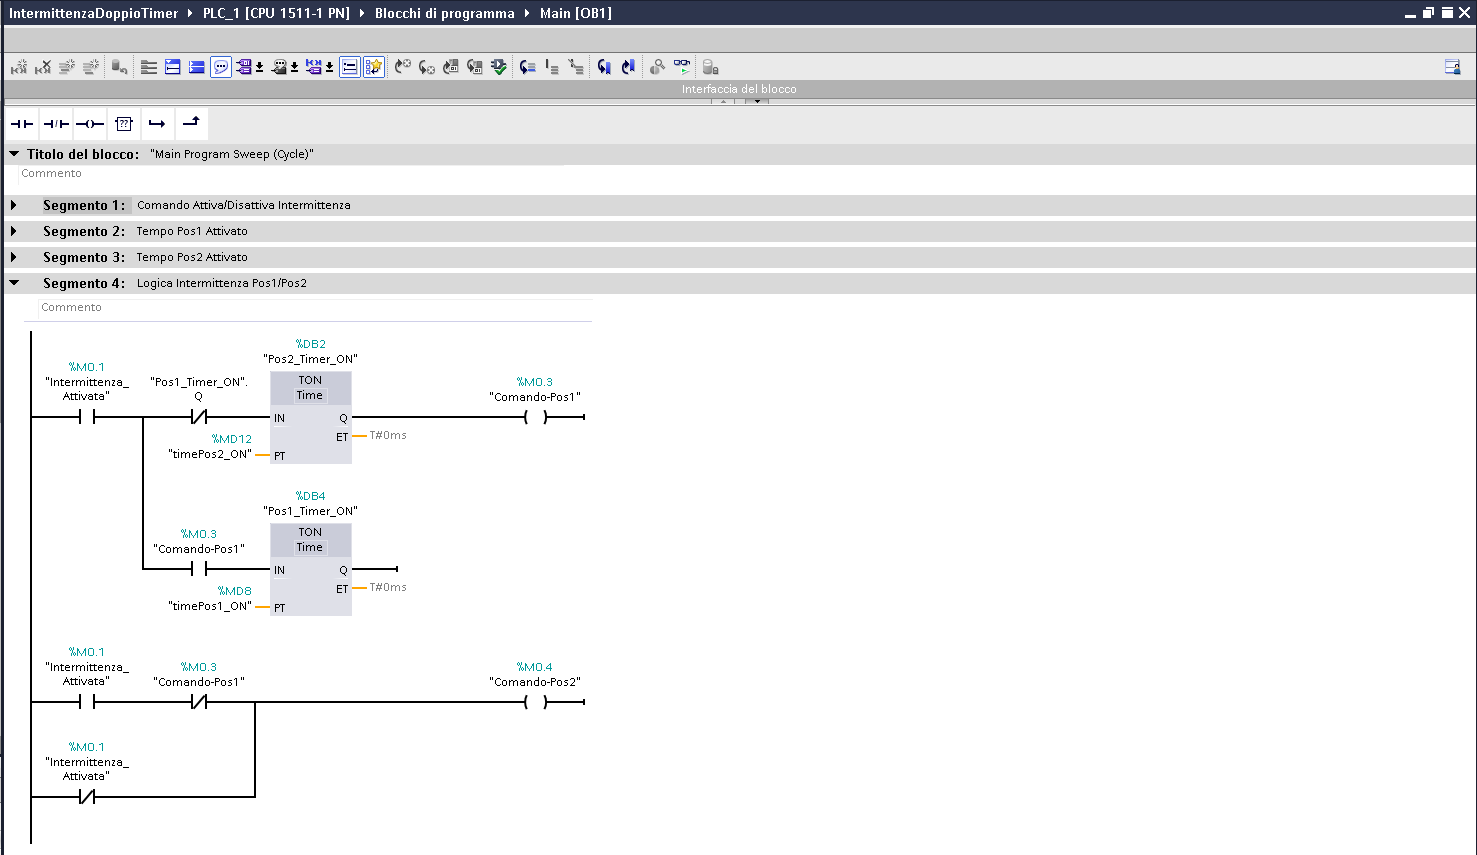Click the open branch favorites icon
The height and width of the screenshot is (855, 1477).
click(157, 124)
